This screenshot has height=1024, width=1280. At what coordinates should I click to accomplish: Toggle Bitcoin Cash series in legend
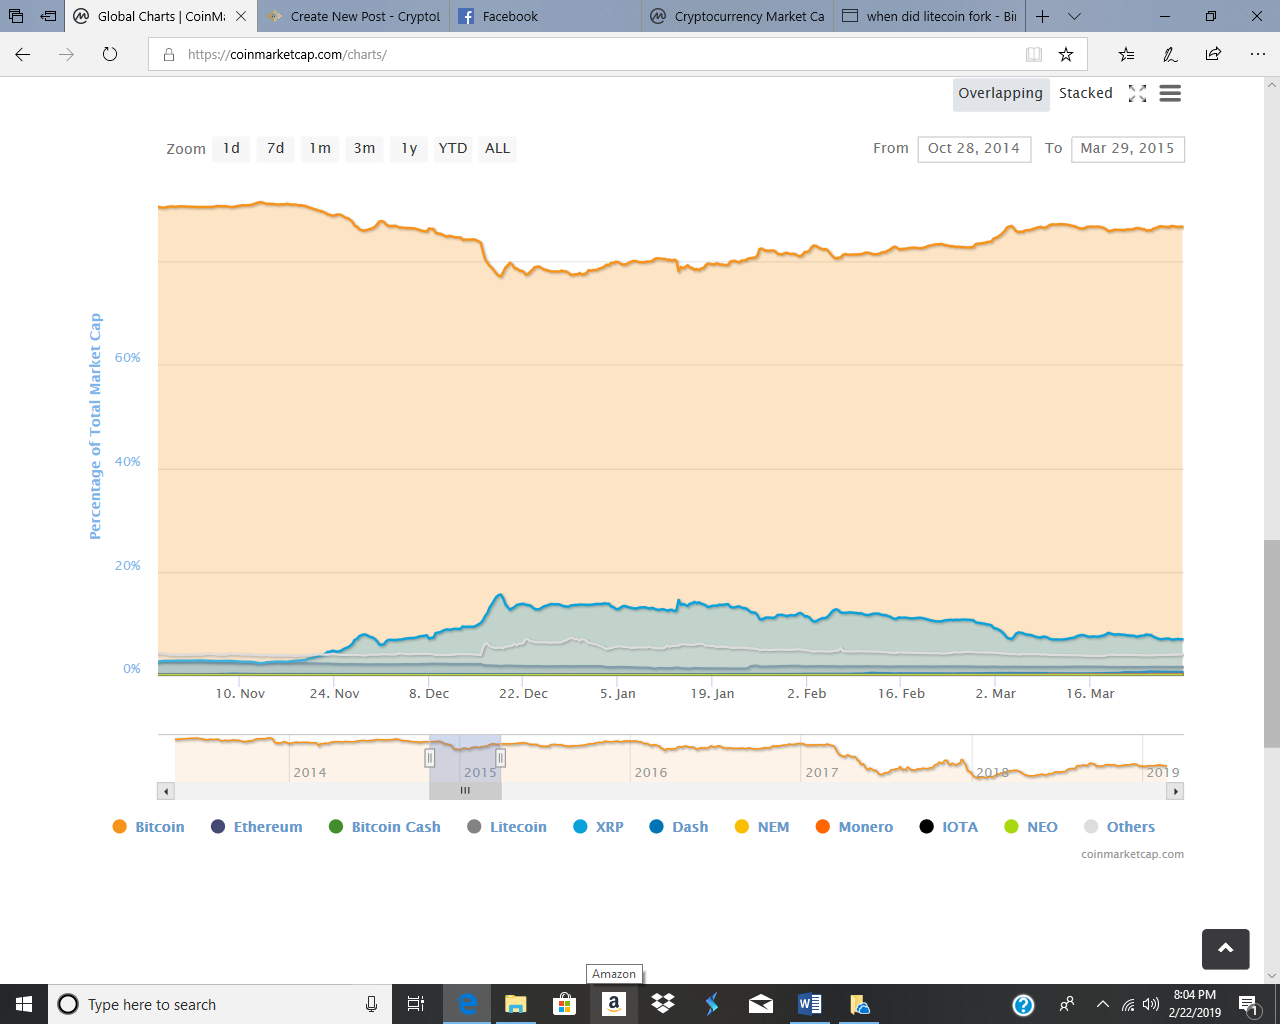[x=385, y=827]
